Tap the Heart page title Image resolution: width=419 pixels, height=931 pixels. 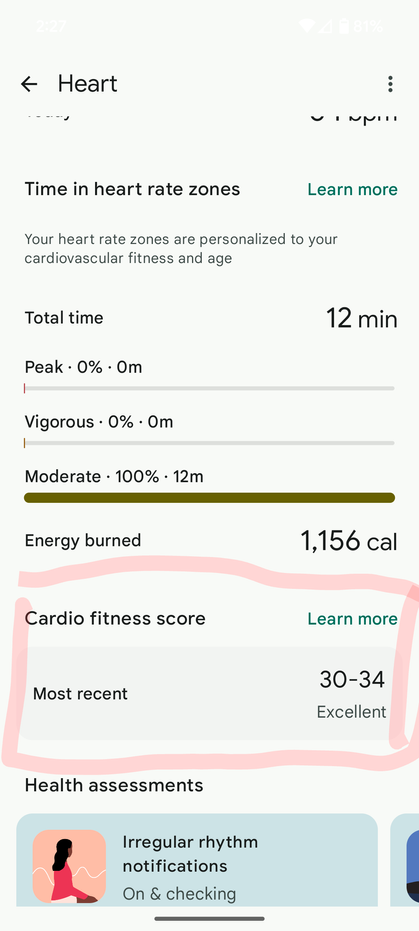[x=88, y=84]
